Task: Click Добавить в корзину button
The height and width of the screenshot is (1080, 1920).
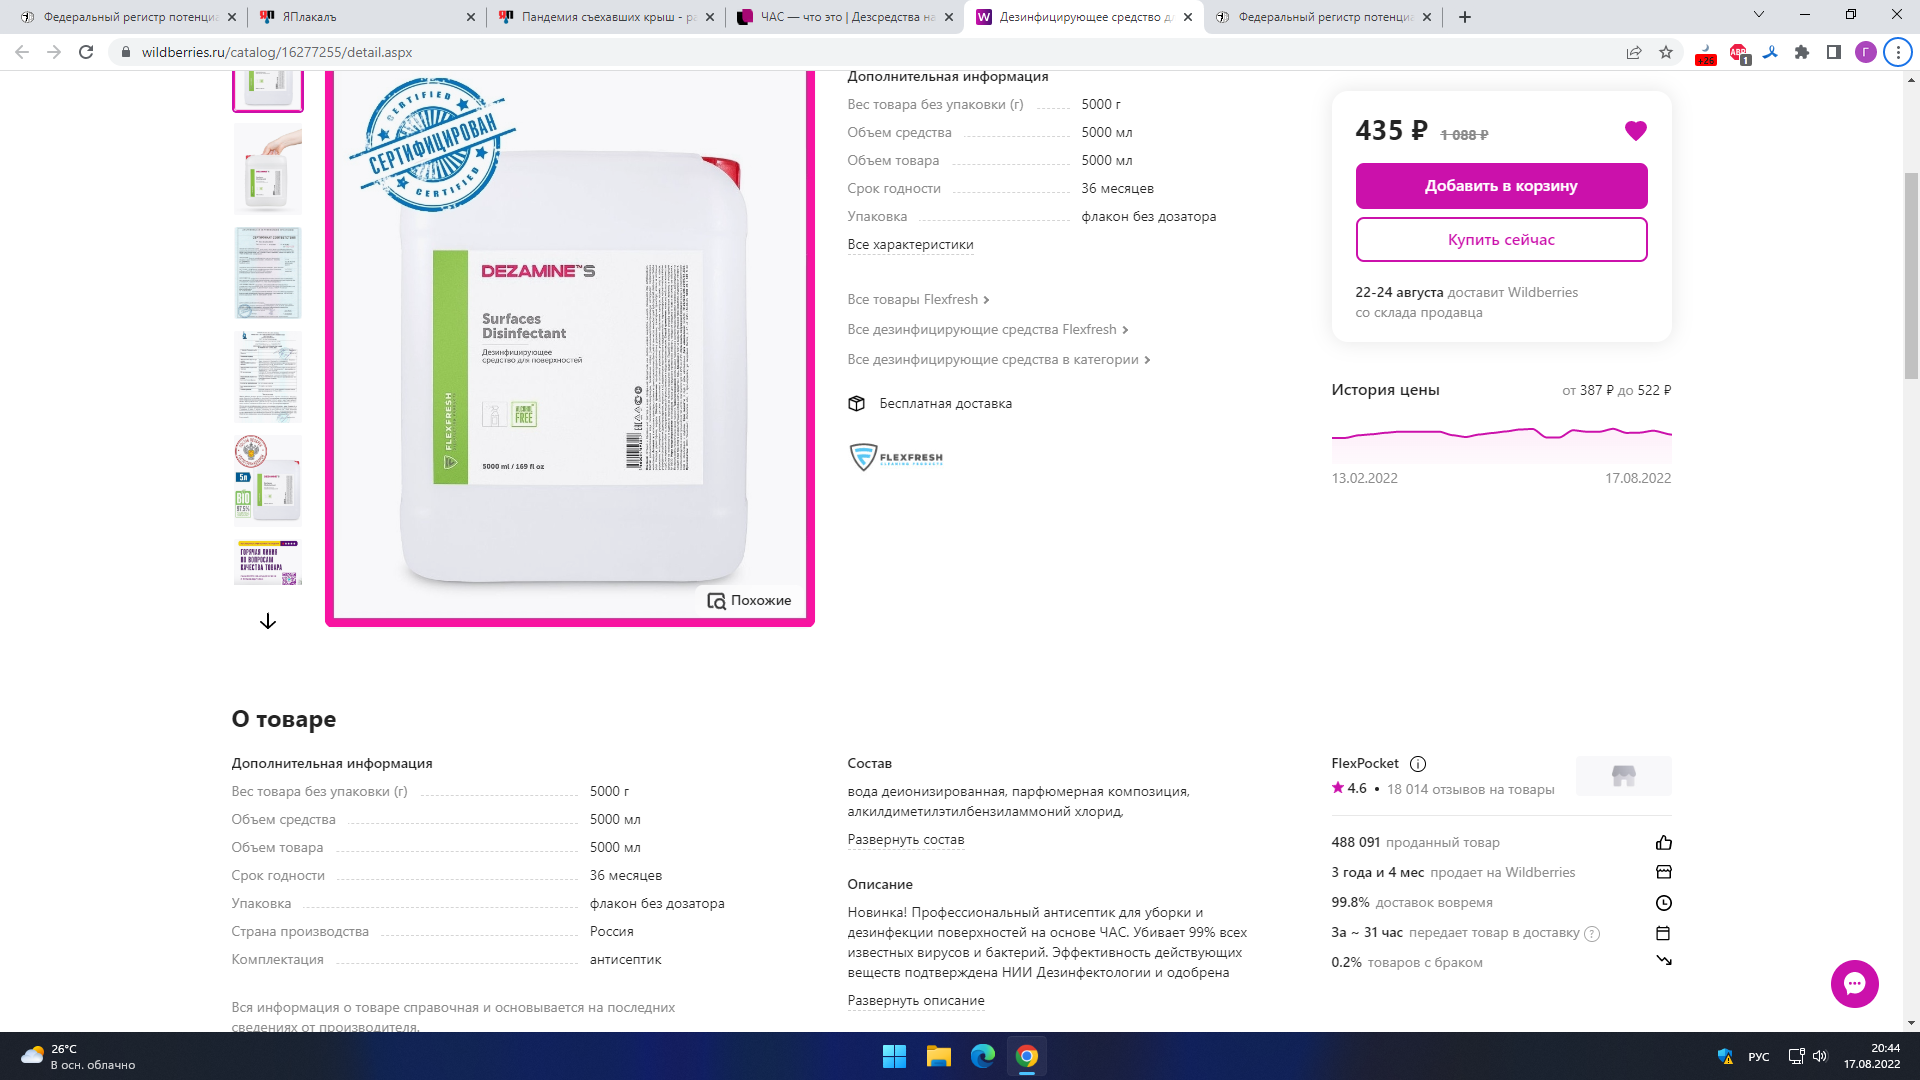Action: (1501, 186)
